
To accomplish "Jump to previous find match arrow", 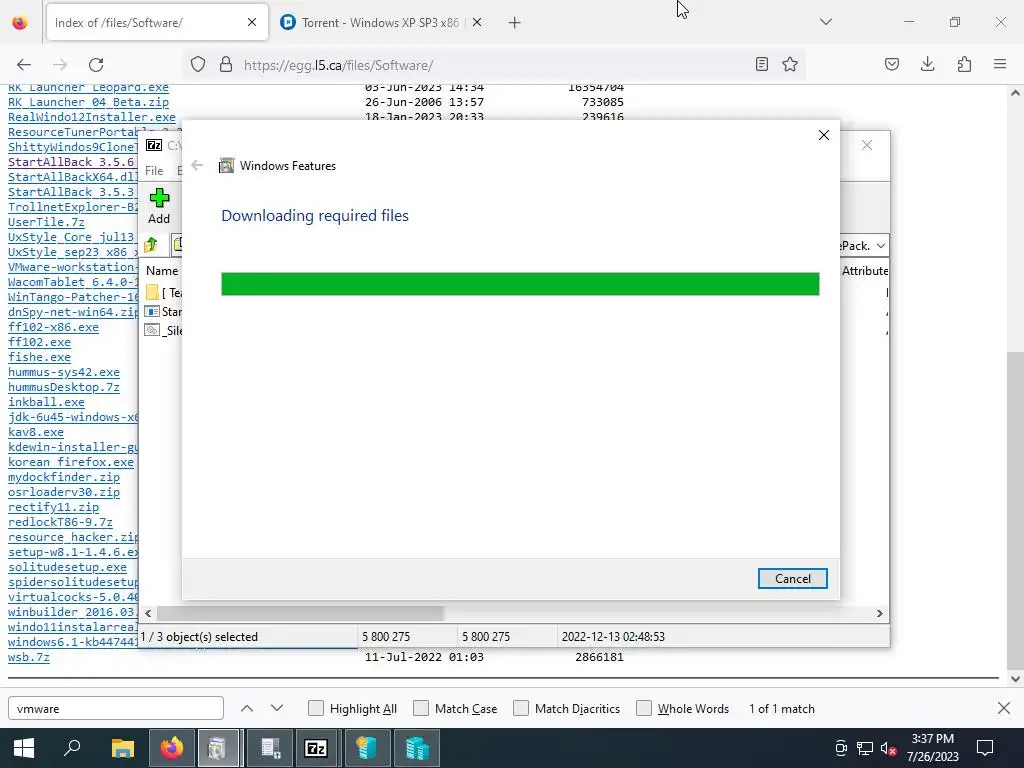I will point(247,708).
